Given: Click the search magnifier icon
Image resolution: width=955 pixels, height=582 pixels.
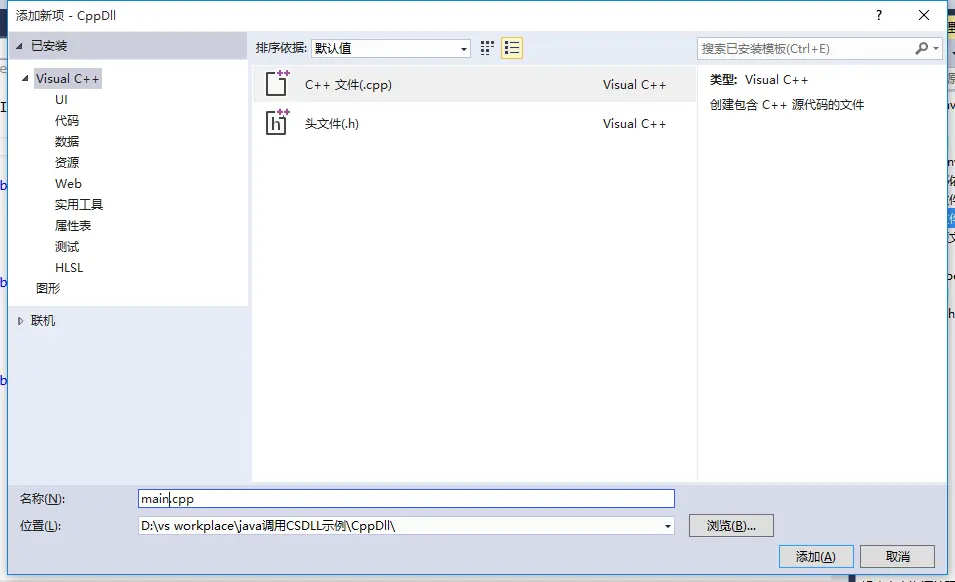Looking at the screenshot, I should pyautogui.click(x=922, y=48).
